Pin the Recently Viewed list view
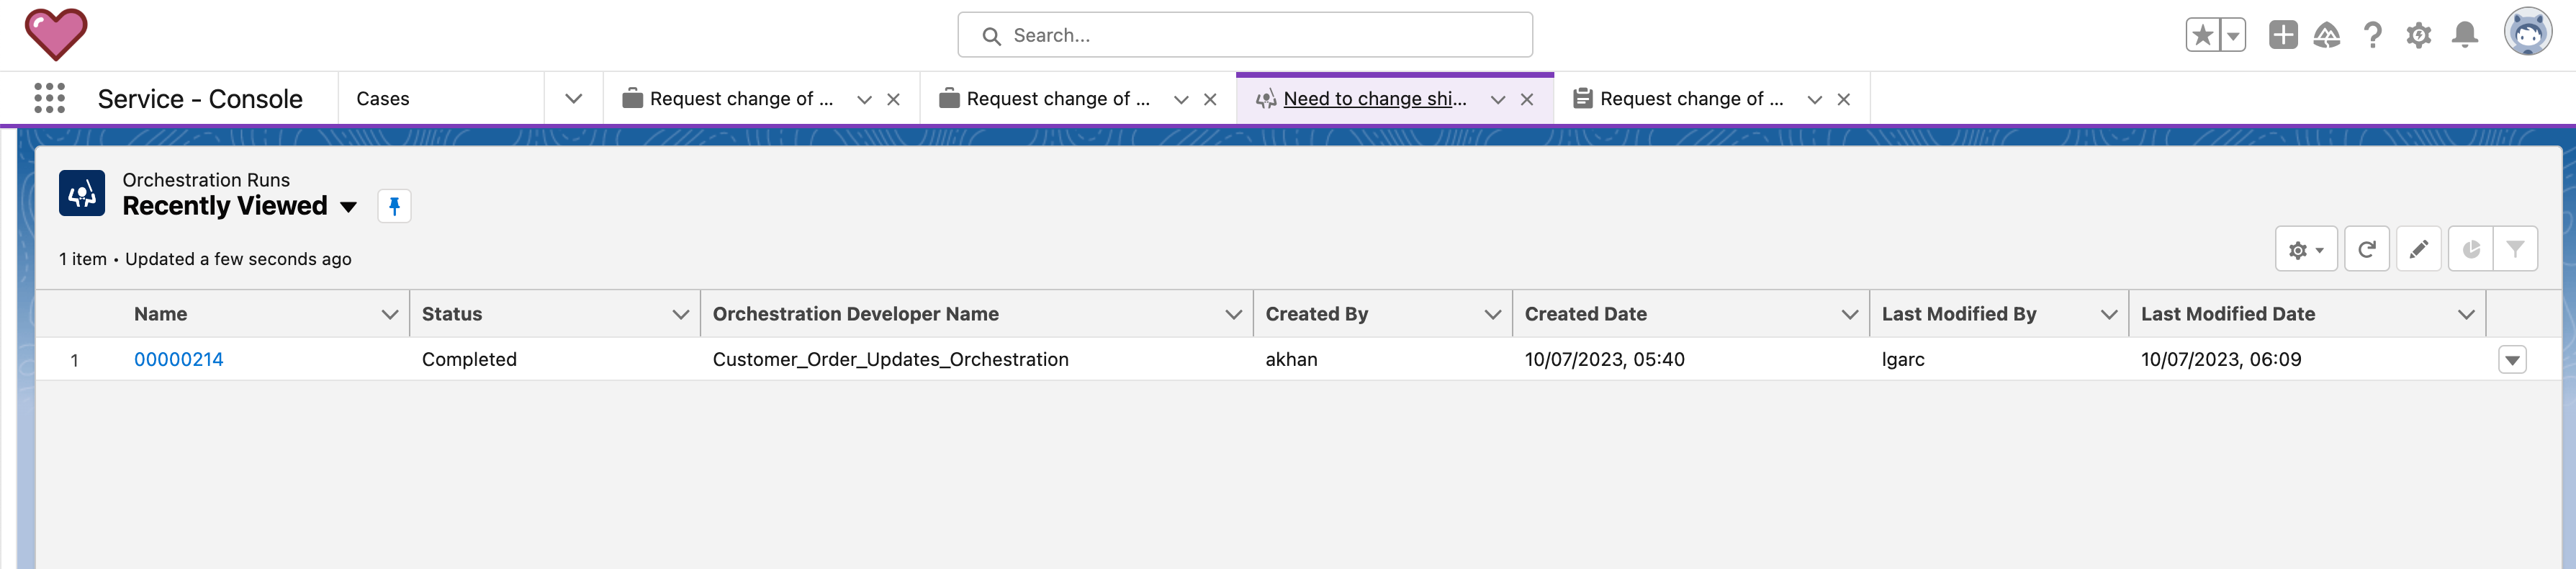 394,206
